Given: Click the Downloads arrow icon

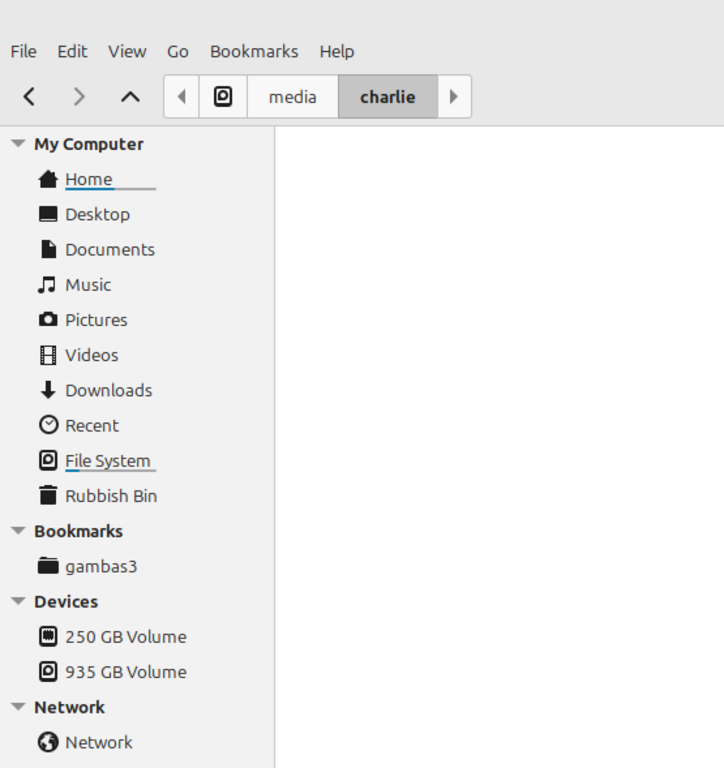Looking at the screenshot, I should (48, 390).
